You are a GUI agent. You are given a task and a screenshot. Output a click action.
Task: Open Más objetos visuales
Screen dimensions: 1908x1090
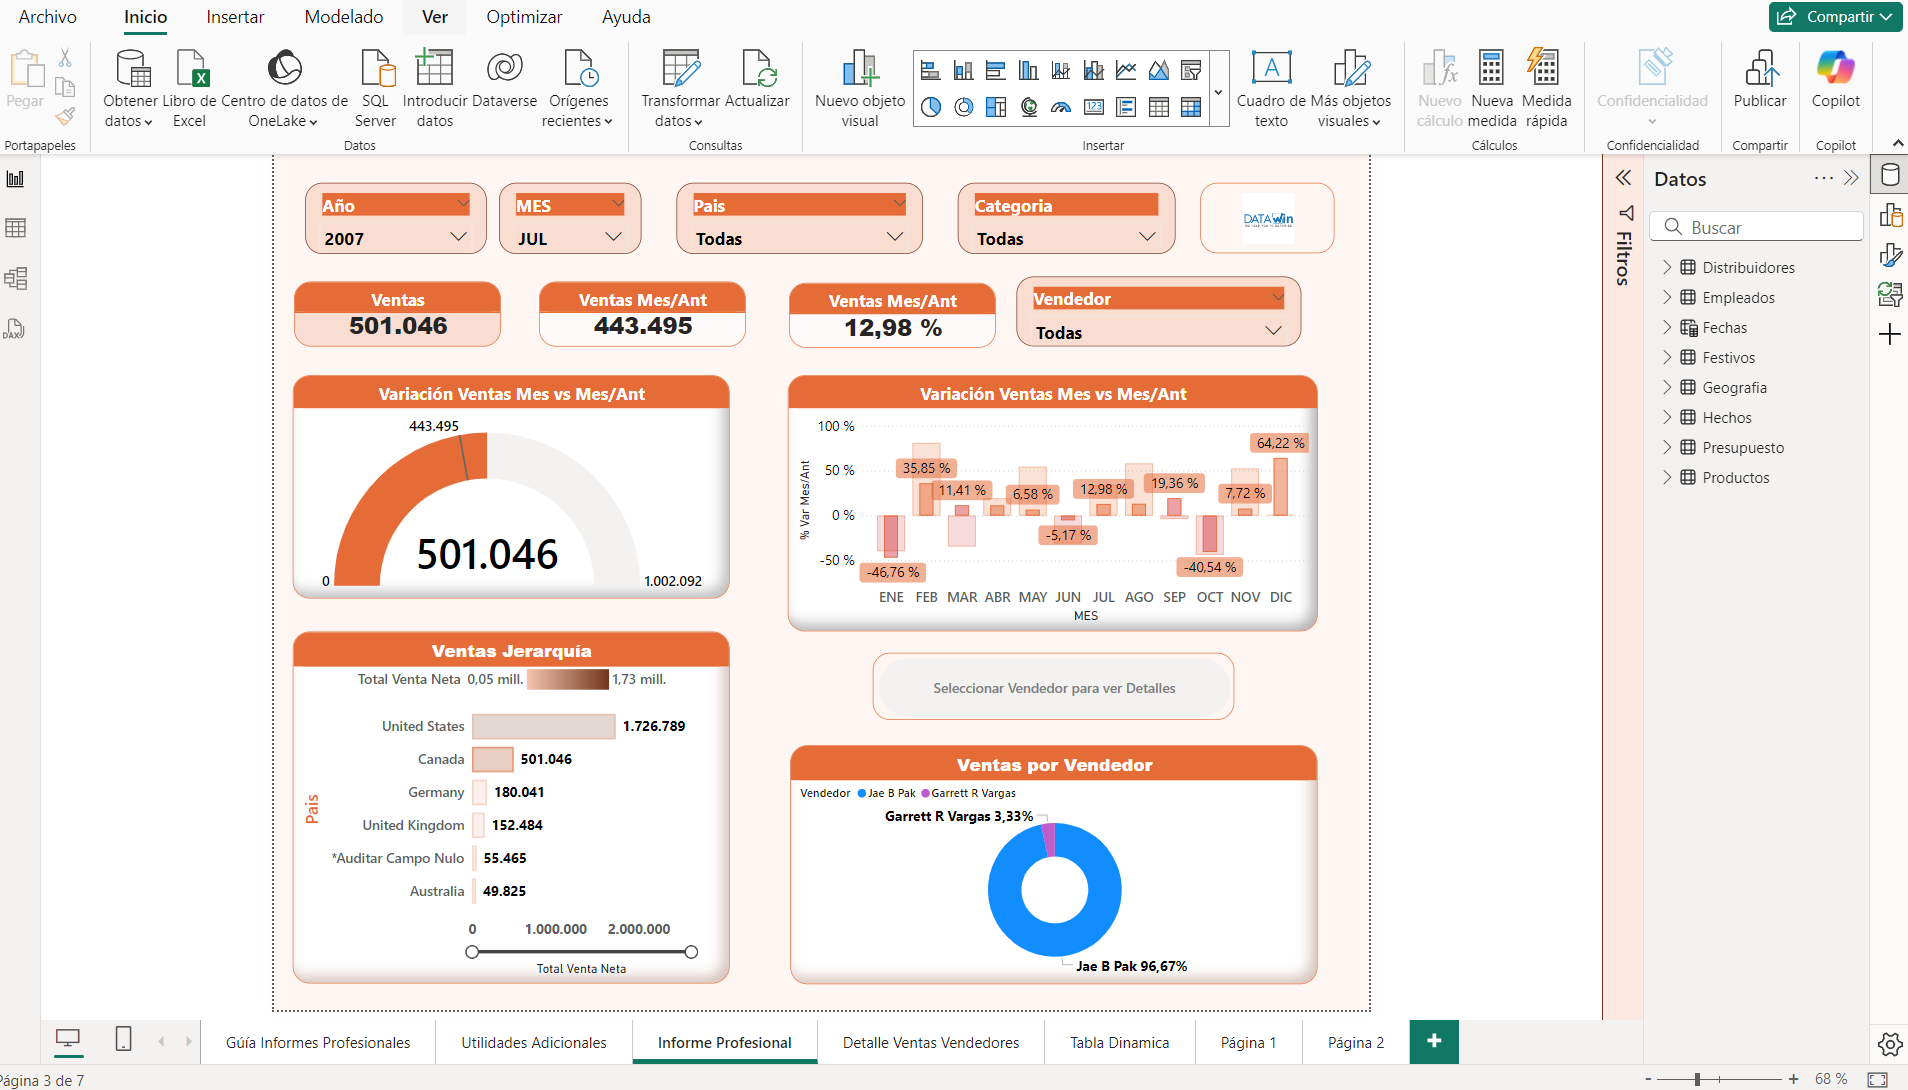click(x=1351, y=88)
